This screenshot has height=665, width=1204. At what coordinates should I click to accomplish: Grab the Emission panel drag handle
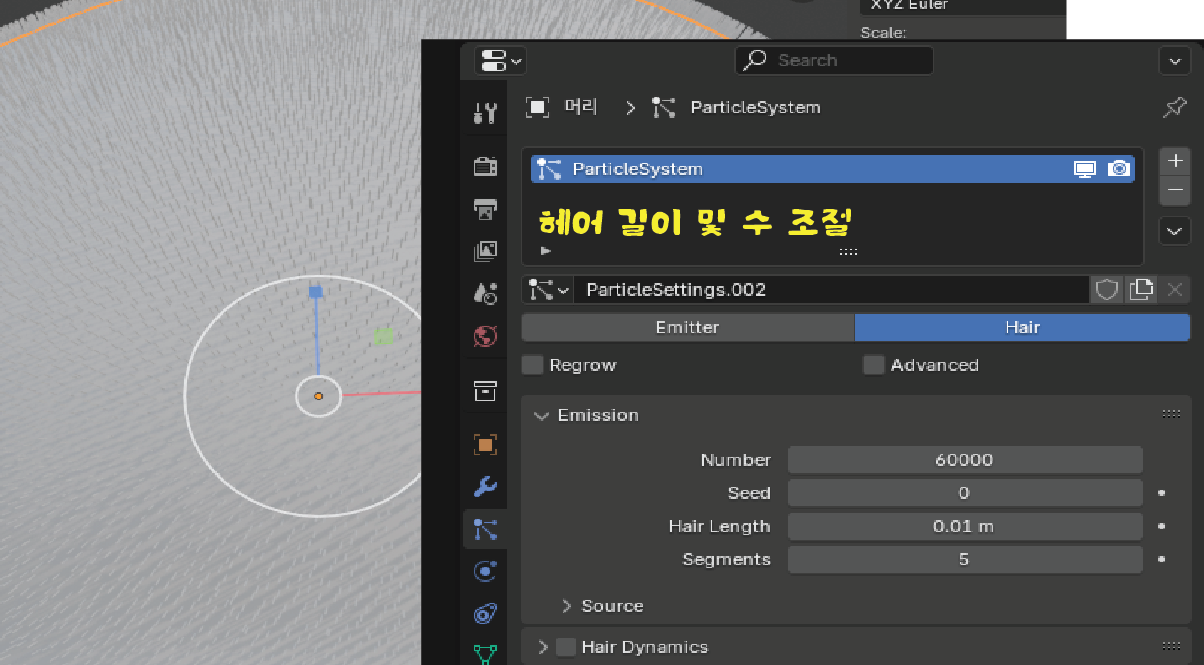pos(1171,415)
